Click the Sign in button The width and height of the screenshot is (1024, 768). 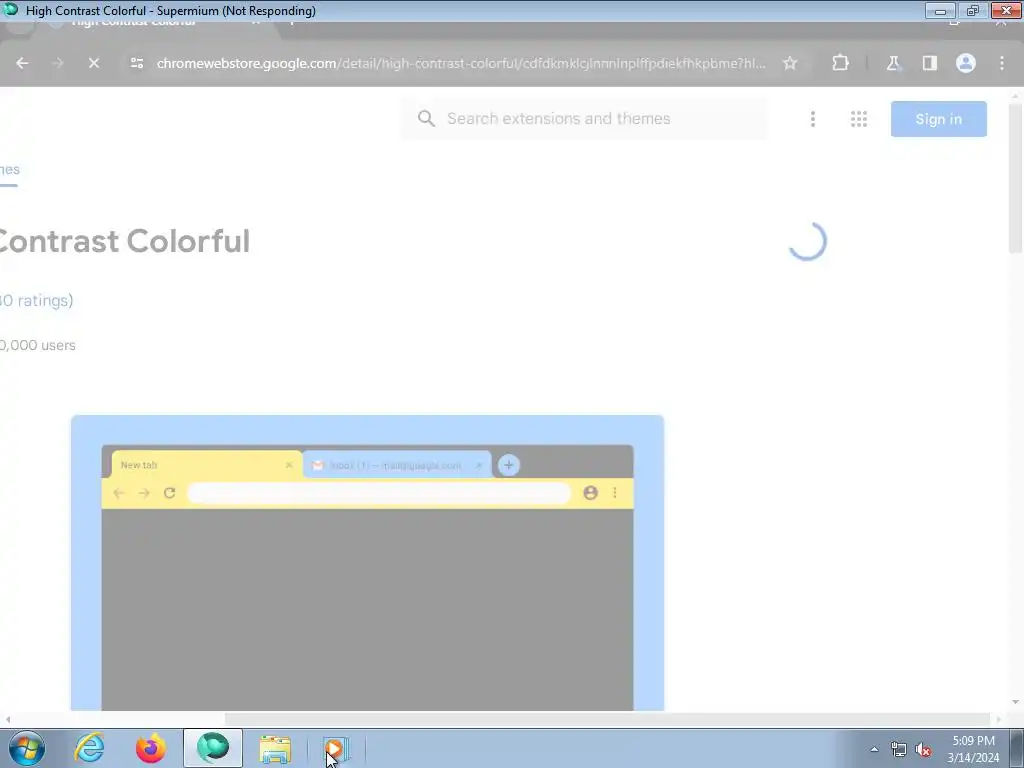pyautogui.click(x=938, y=119)
